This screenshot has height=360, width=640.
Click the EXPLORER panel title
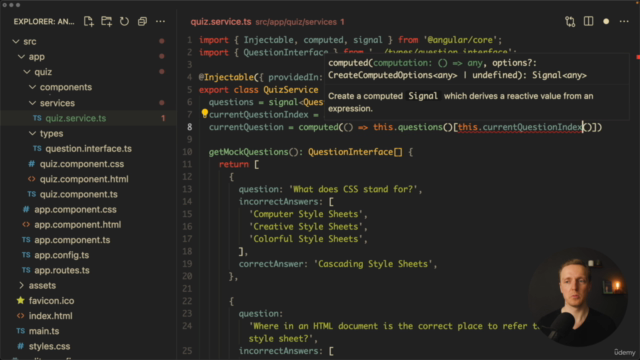tap(44, 21)
